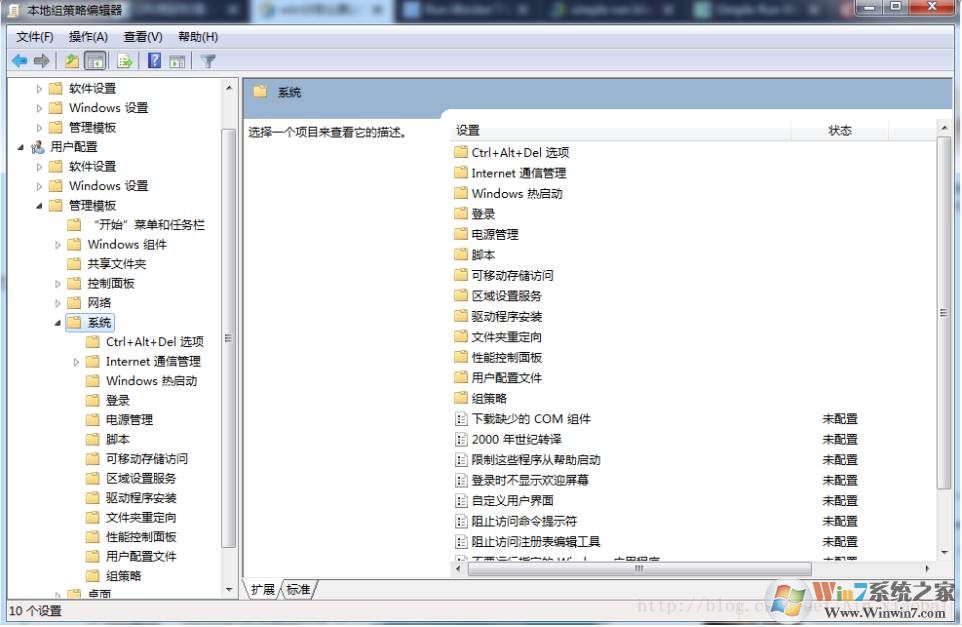Viewport: 962px width, 627px height.
Task: Open the 查看(V) menu
Action: pyautogui.click(x=143, y=37)
